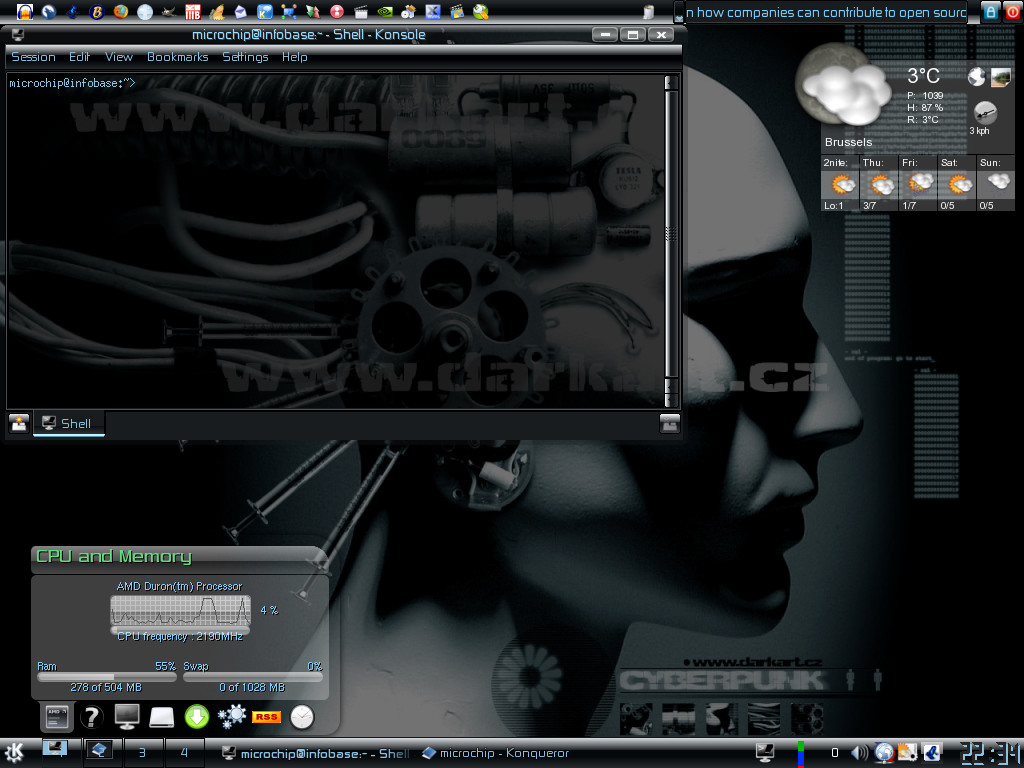This screenshot has height=768, width=1024.
Task: Switch to virtual desktop 4
Action: click(184, 753)
